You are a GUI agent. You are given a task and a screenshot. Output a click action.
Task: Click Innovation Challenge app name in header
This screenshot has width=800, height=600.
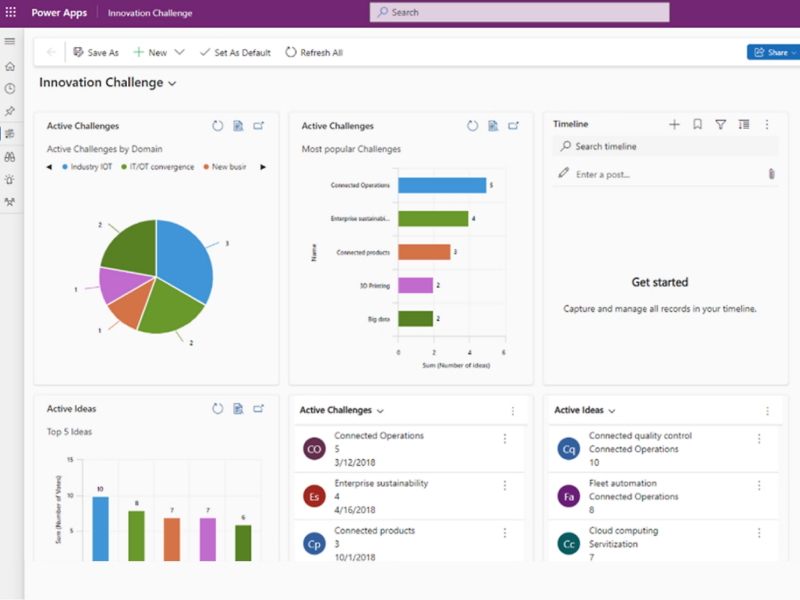point(150,13)
